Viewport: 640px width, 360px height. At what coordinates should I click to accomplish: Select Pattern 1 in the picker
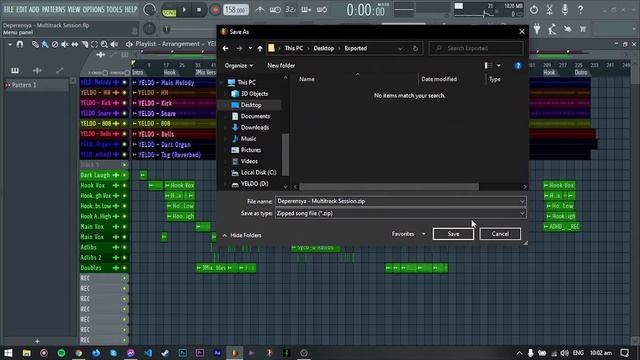pyautogui.click(x=36, y=85)
